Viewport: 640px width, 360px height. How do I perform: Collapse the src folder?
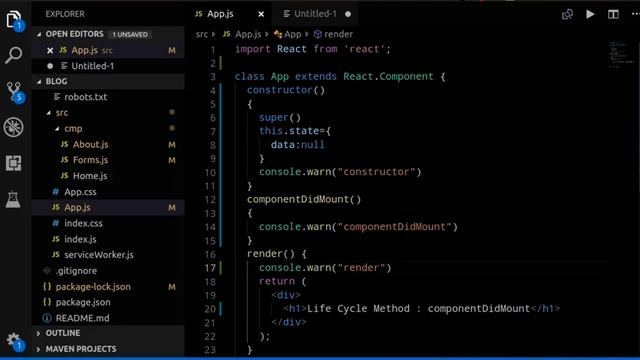tap(62, 113)
